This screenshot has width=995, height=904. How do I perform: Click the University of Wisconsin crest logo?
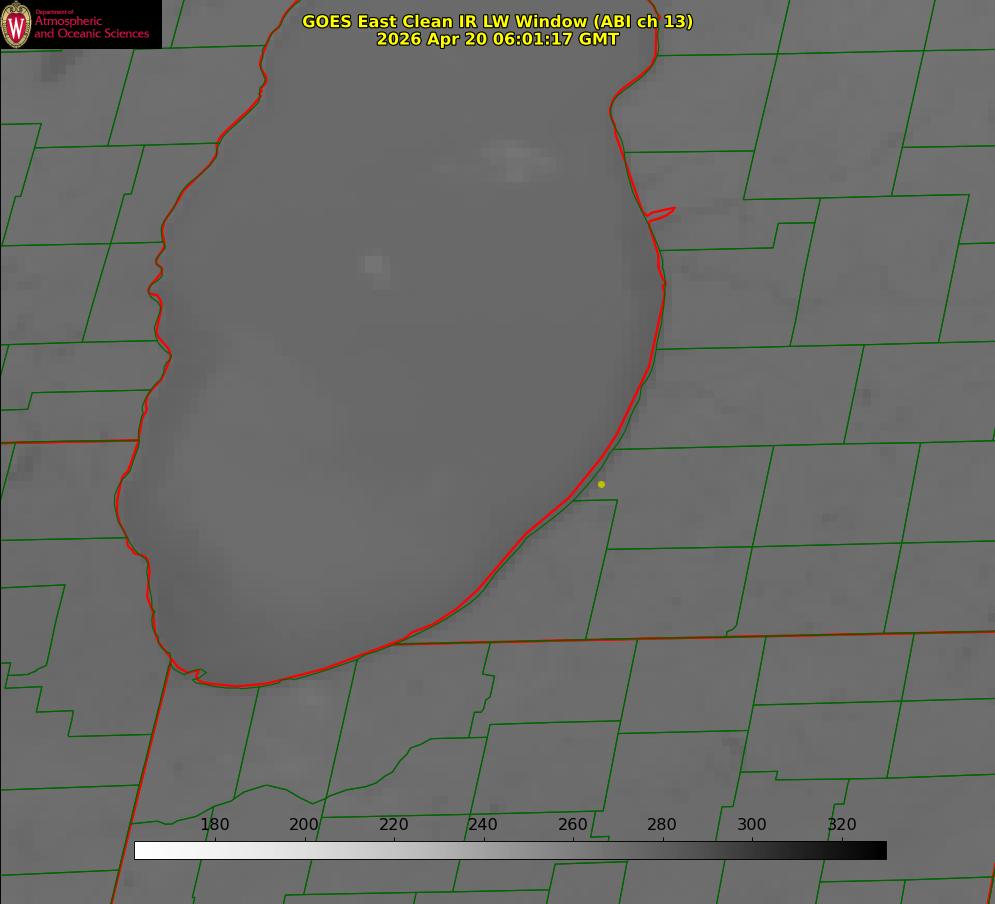coord(16,24)
